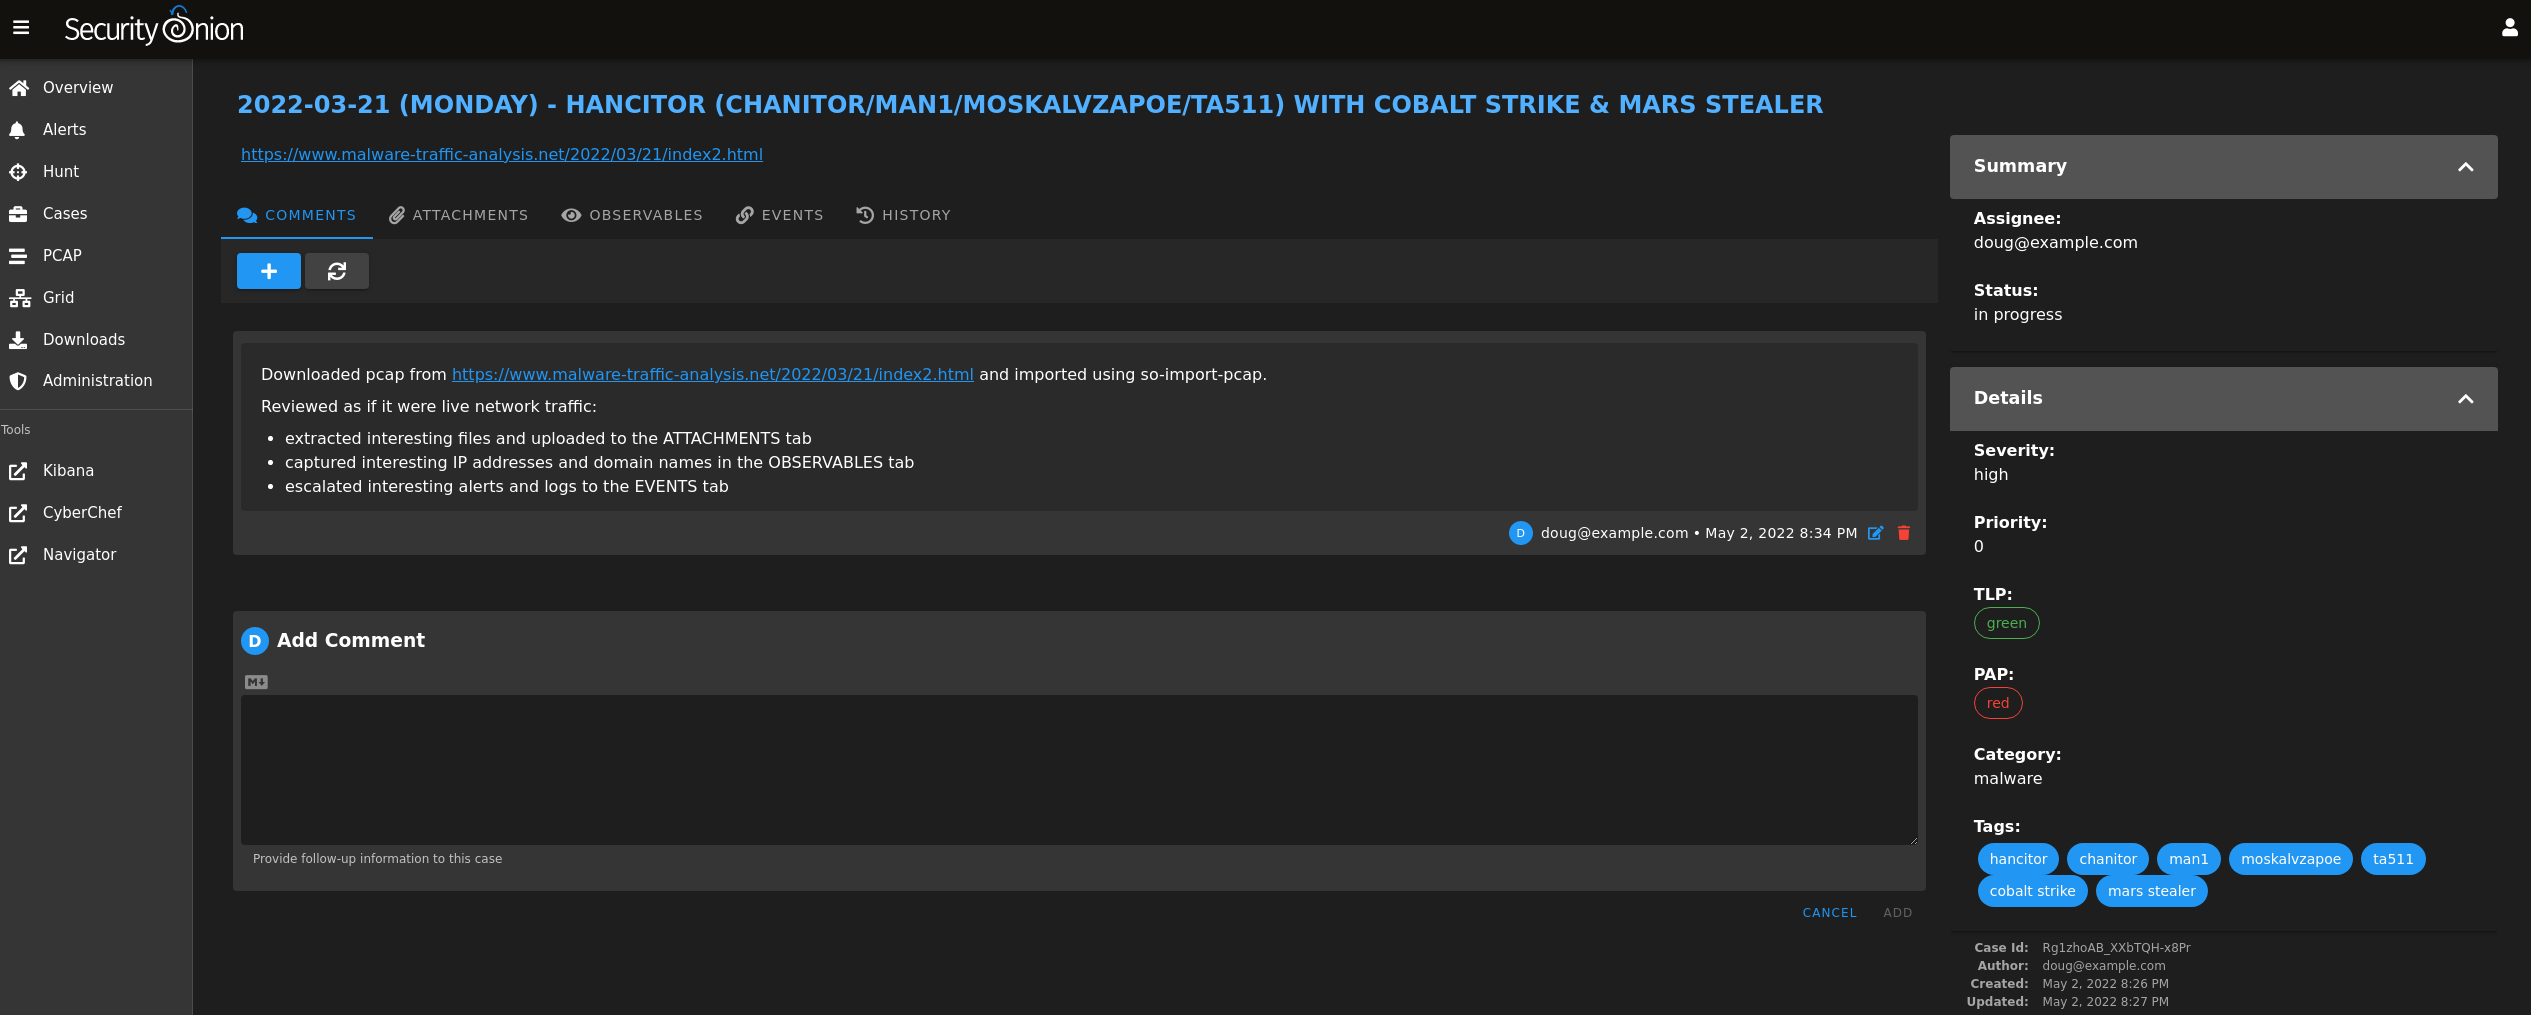Image resolution: width=2531 pixels, height=1015 pixels.
Task: Open Administration section
Action: [x=96, y=381]
